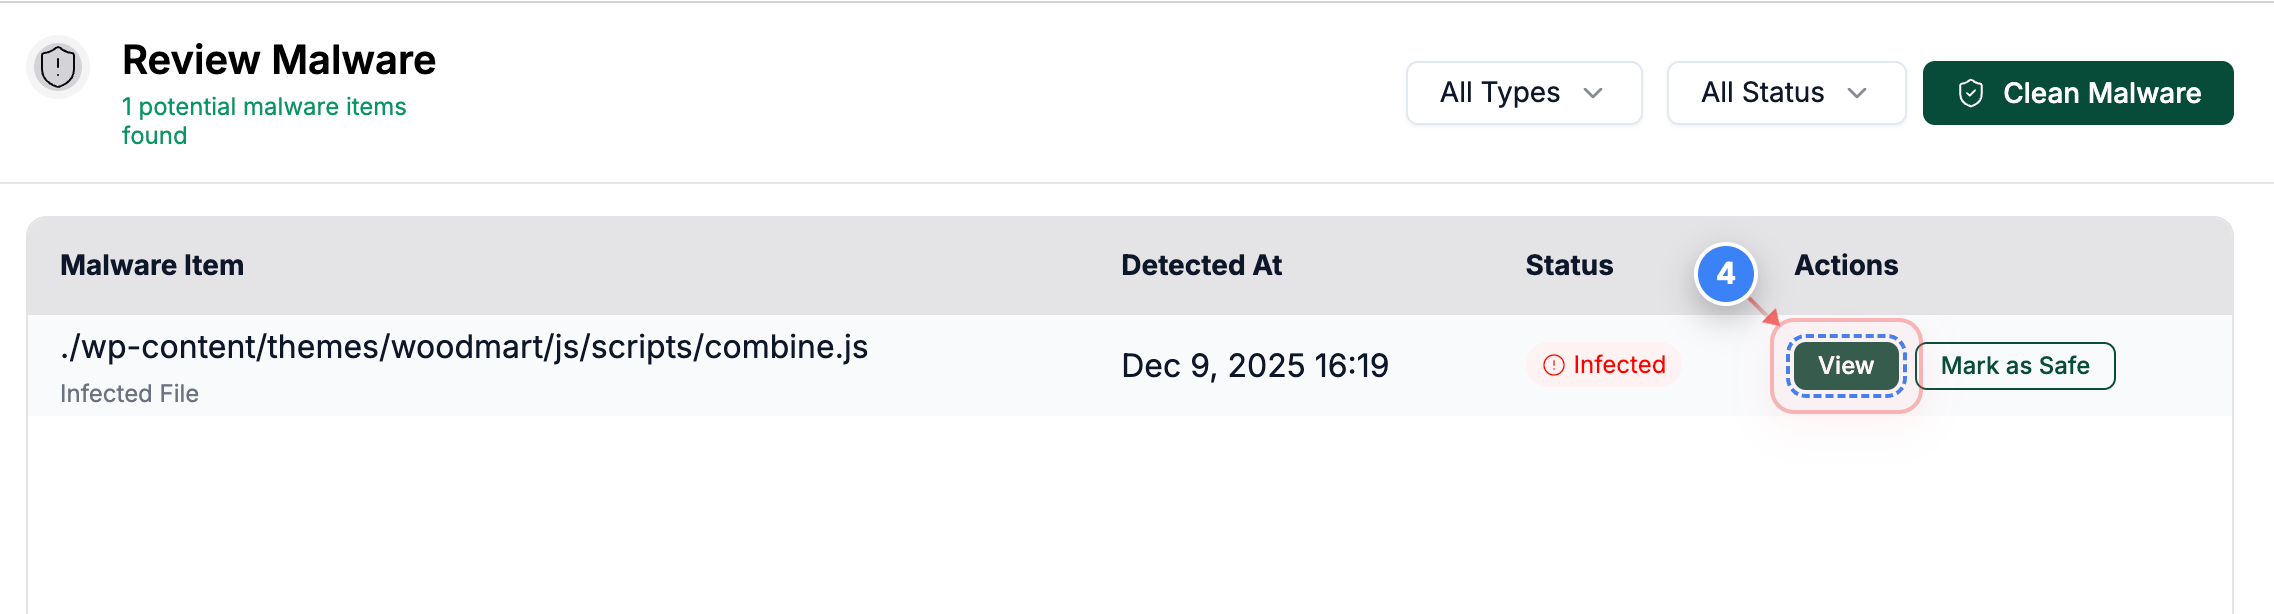Click the Review Malware page title
The width and height of the screenshot is (2274, 614).
(x=279, y=59)
